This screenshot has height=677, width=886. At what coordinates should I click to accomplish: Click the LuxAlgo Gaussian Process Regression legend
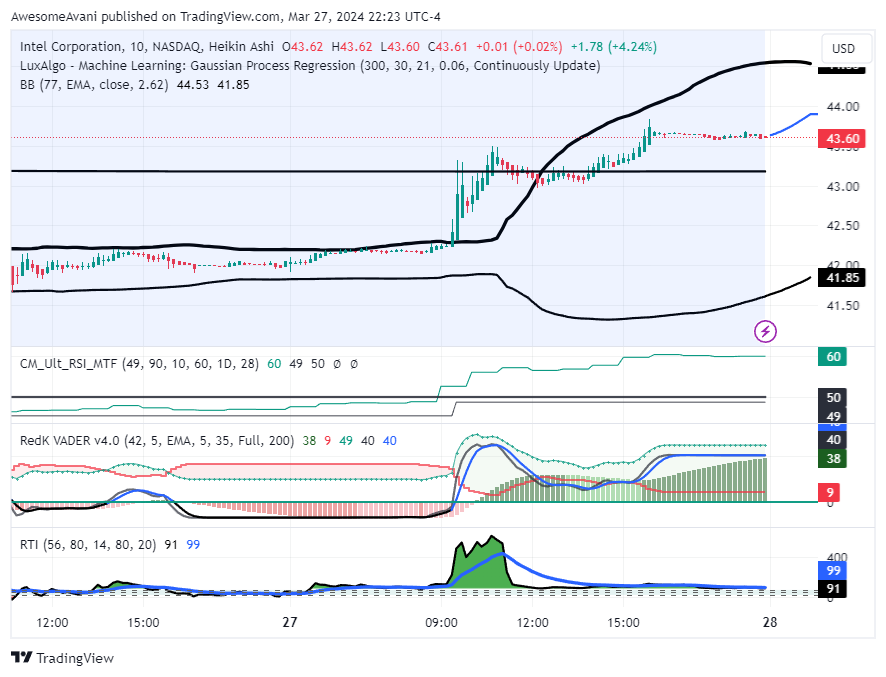click(310, 66)
